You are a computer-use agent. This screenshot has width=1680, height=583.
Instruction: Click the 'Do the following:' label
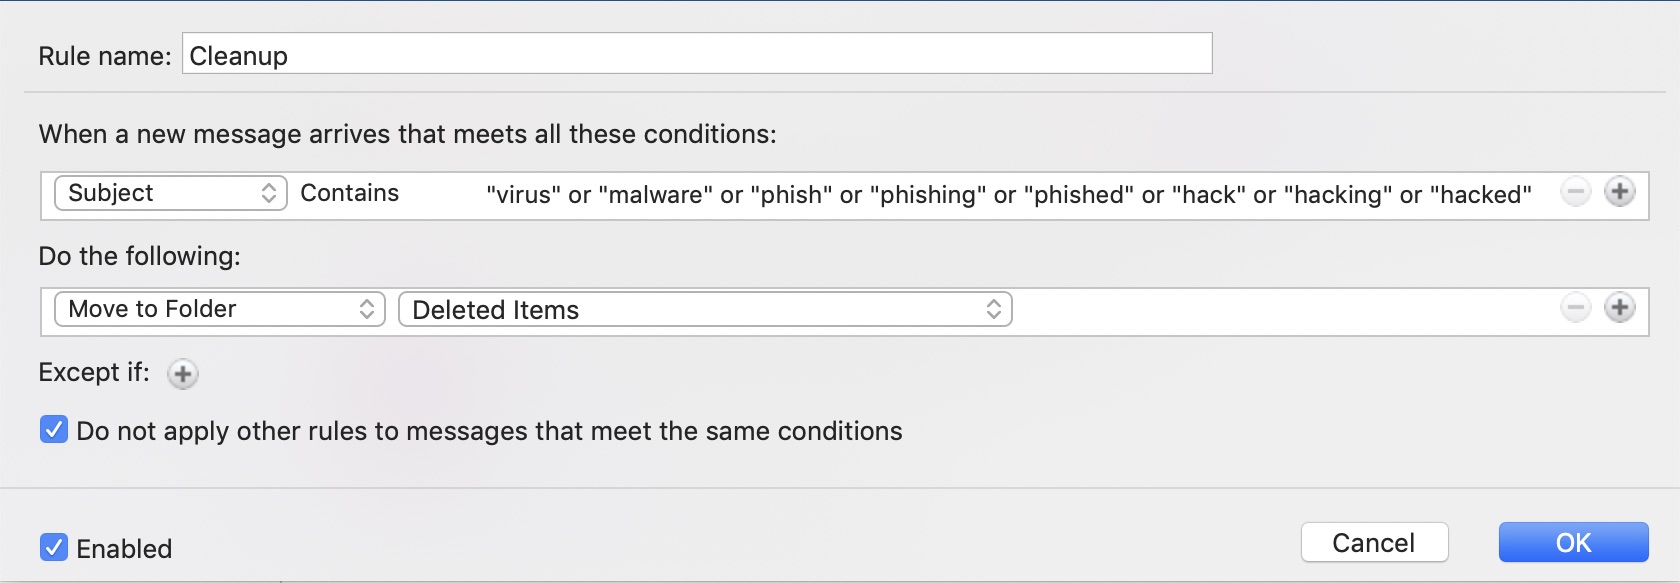140,256
